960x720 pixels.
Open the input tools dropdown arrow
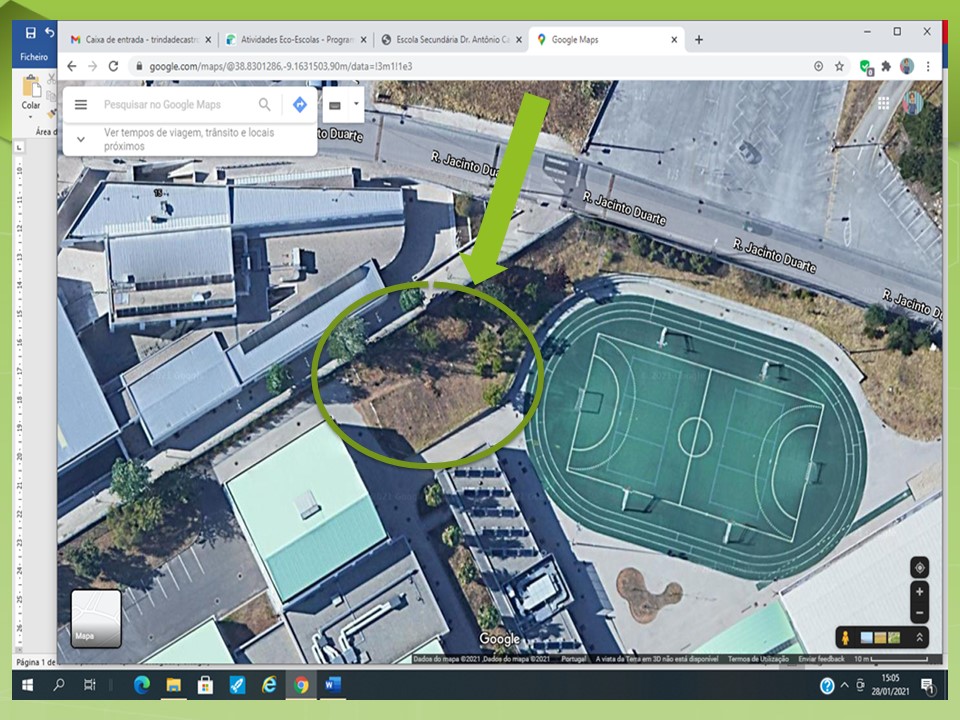click(x=356, y=103)
